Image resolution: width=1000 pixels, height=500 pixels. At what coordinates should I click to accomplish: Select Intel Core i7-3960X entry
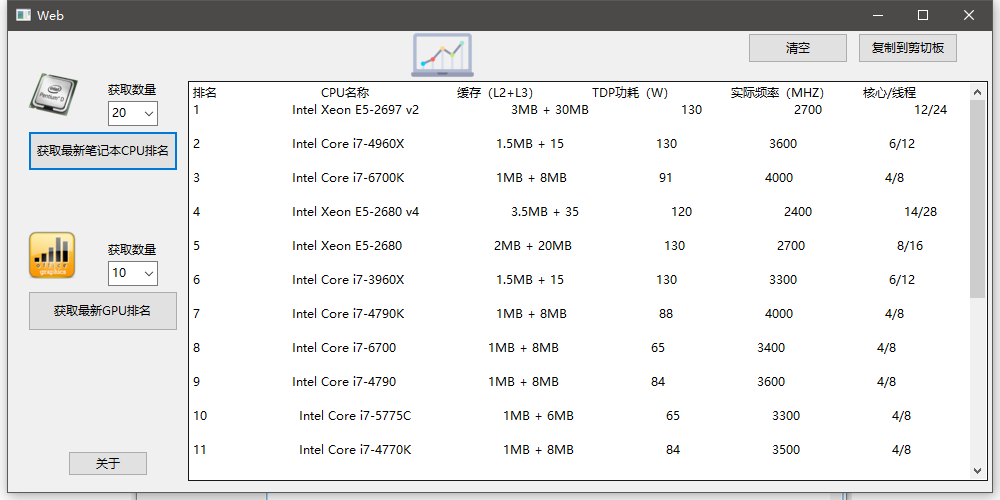click(x=348, y=280)
